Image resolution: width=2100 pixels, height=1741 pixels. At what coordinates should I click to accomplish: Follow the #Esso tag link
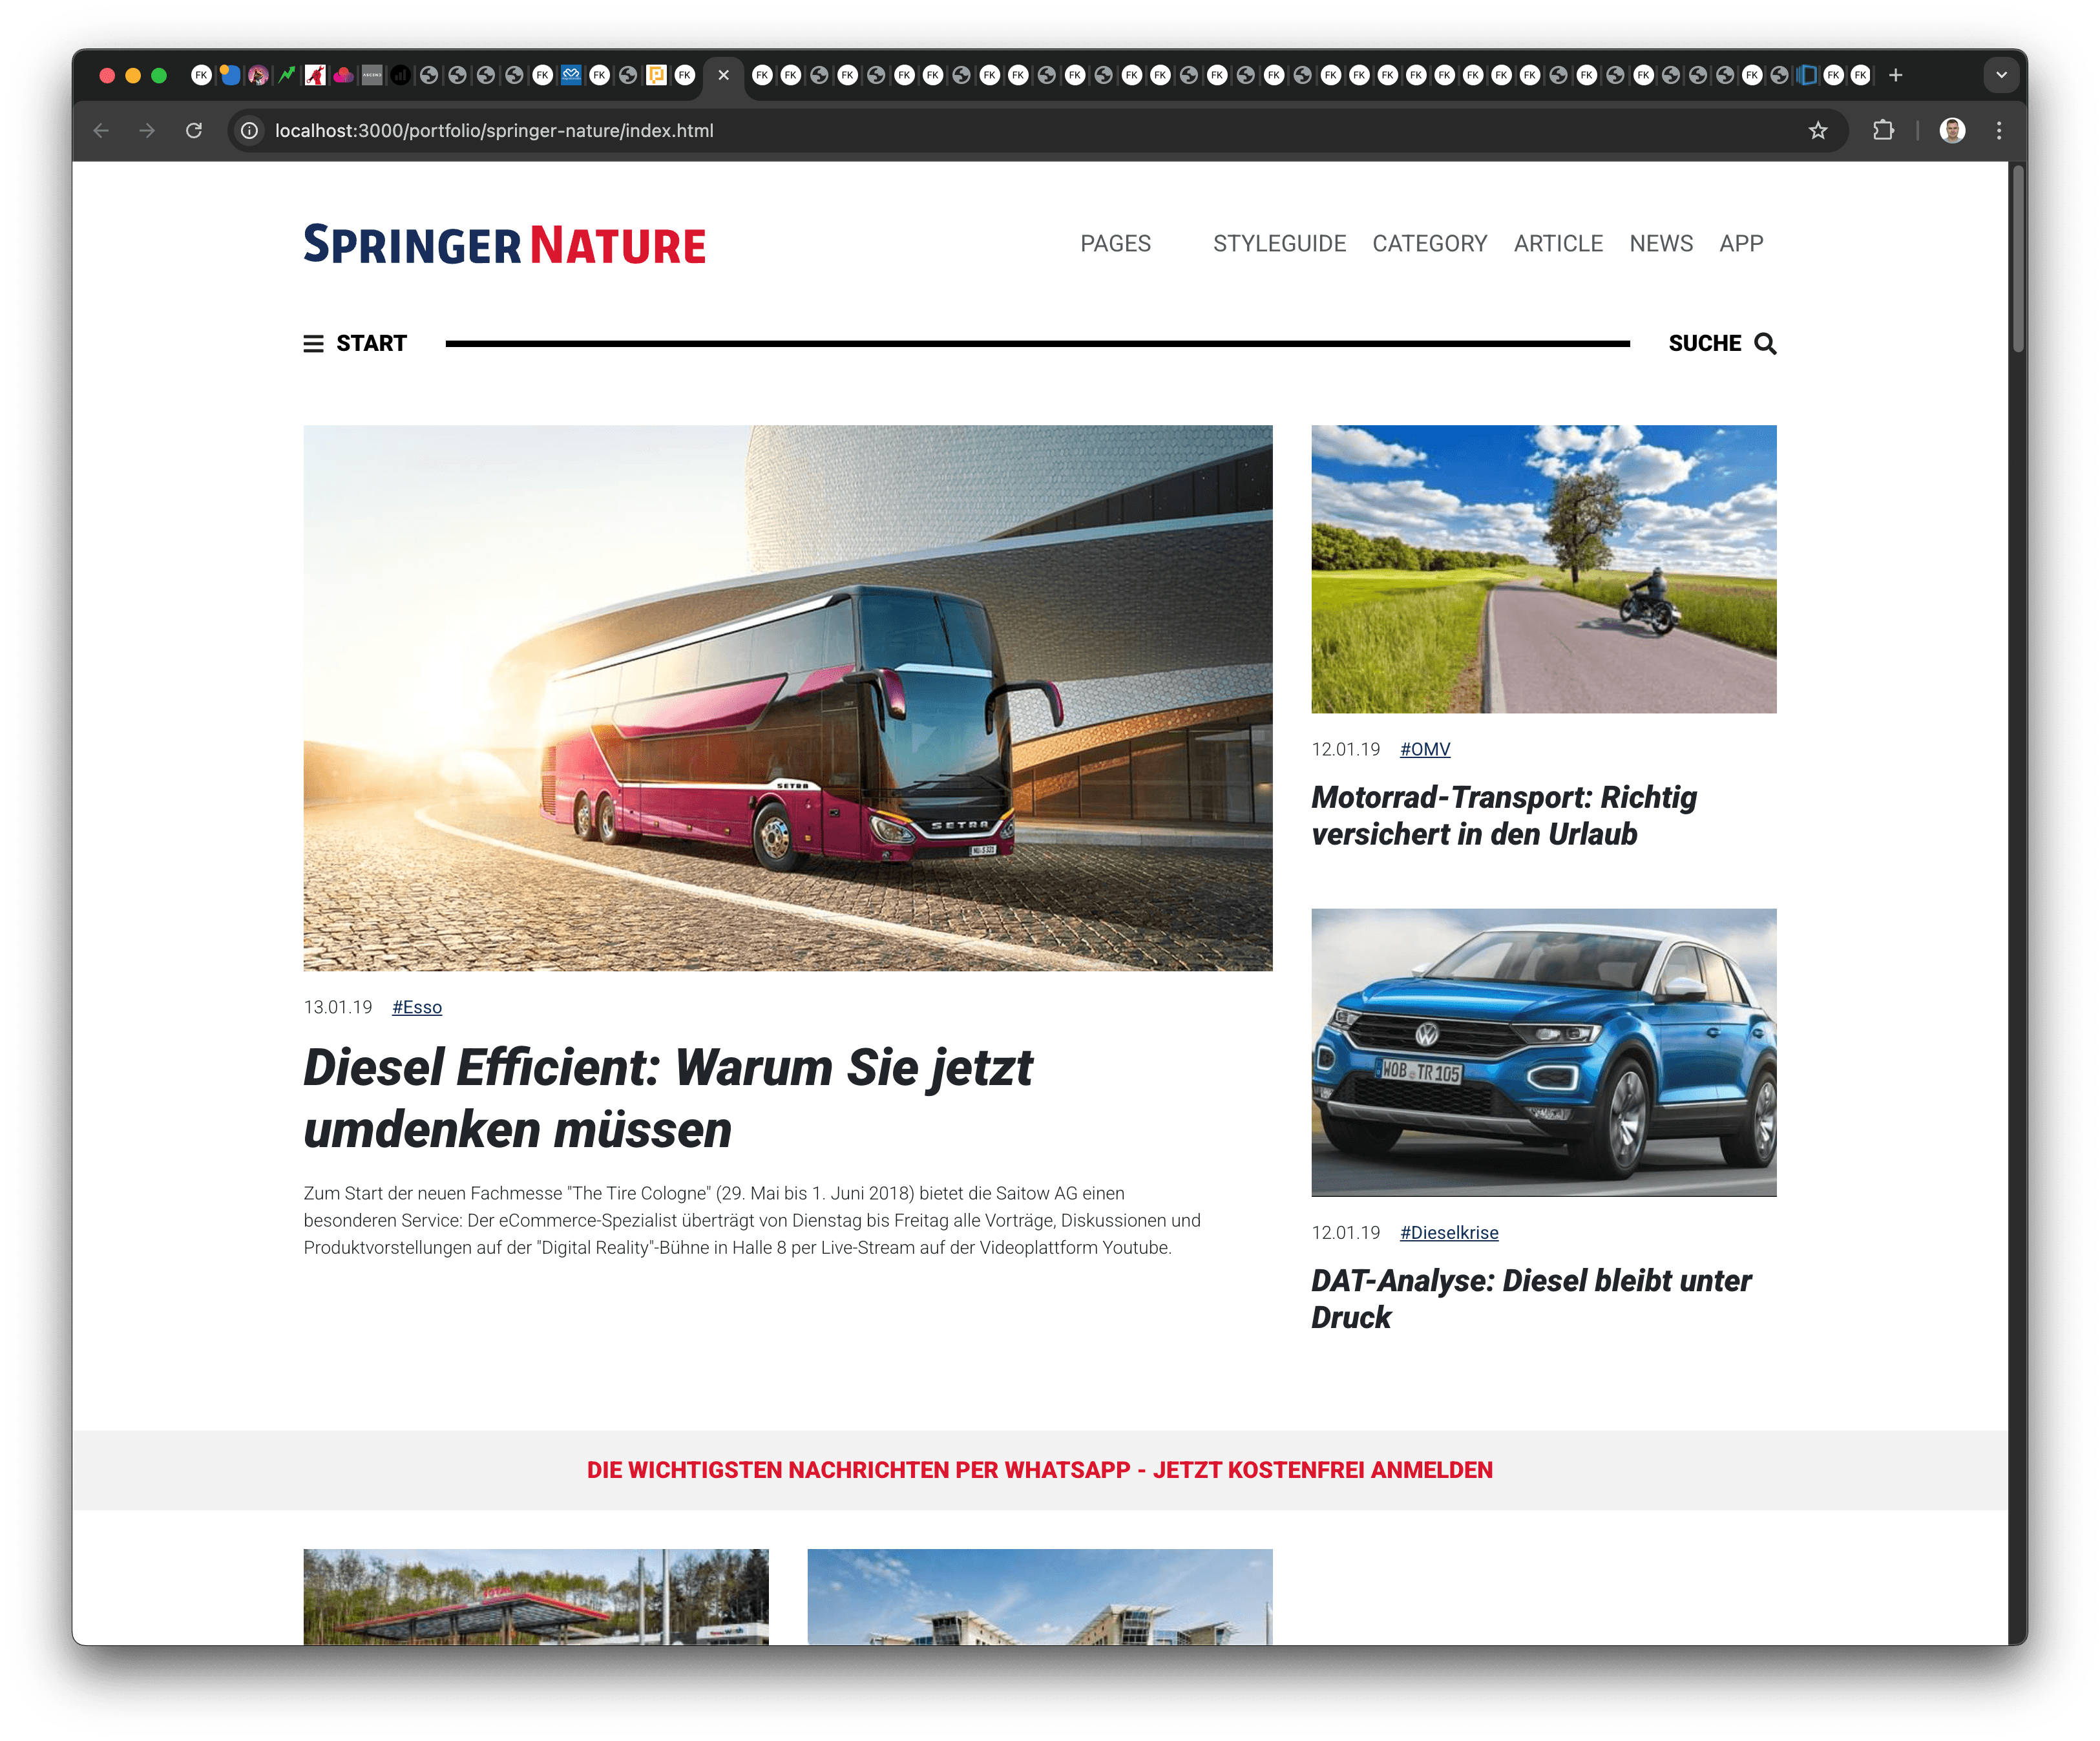pos(417,1007)
